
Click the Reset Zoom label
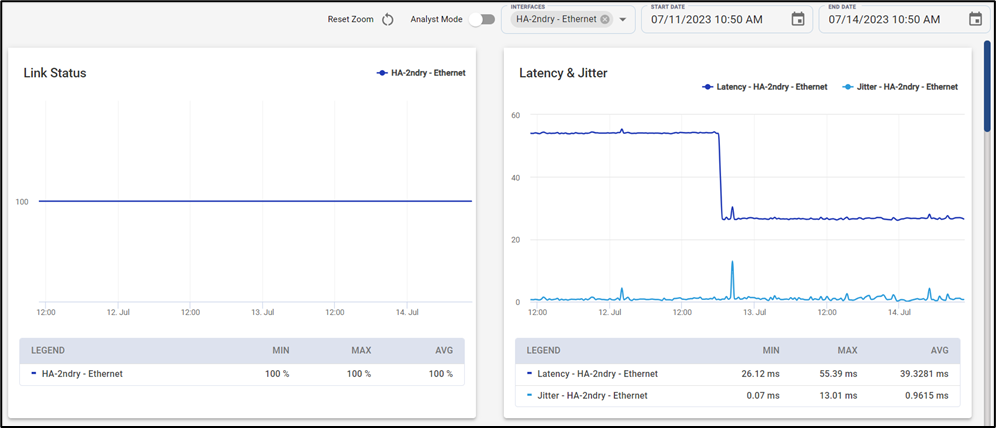pos(350,19)
